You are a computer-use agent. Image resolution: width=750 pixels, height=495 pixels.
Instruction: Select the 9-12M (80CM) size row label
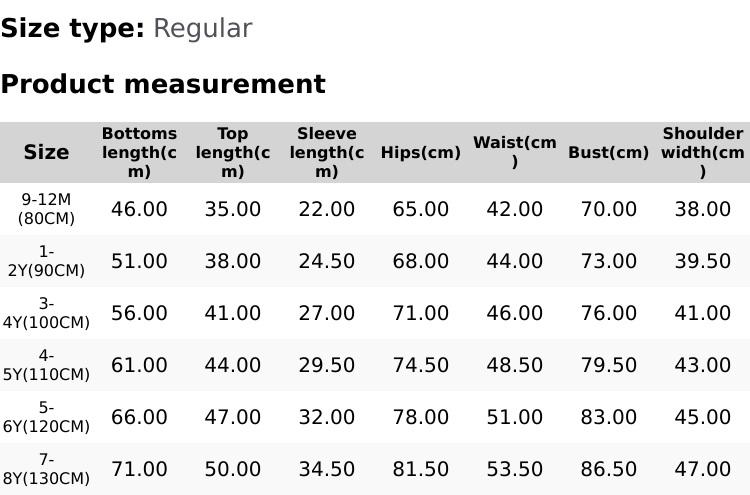click(46, 209)
